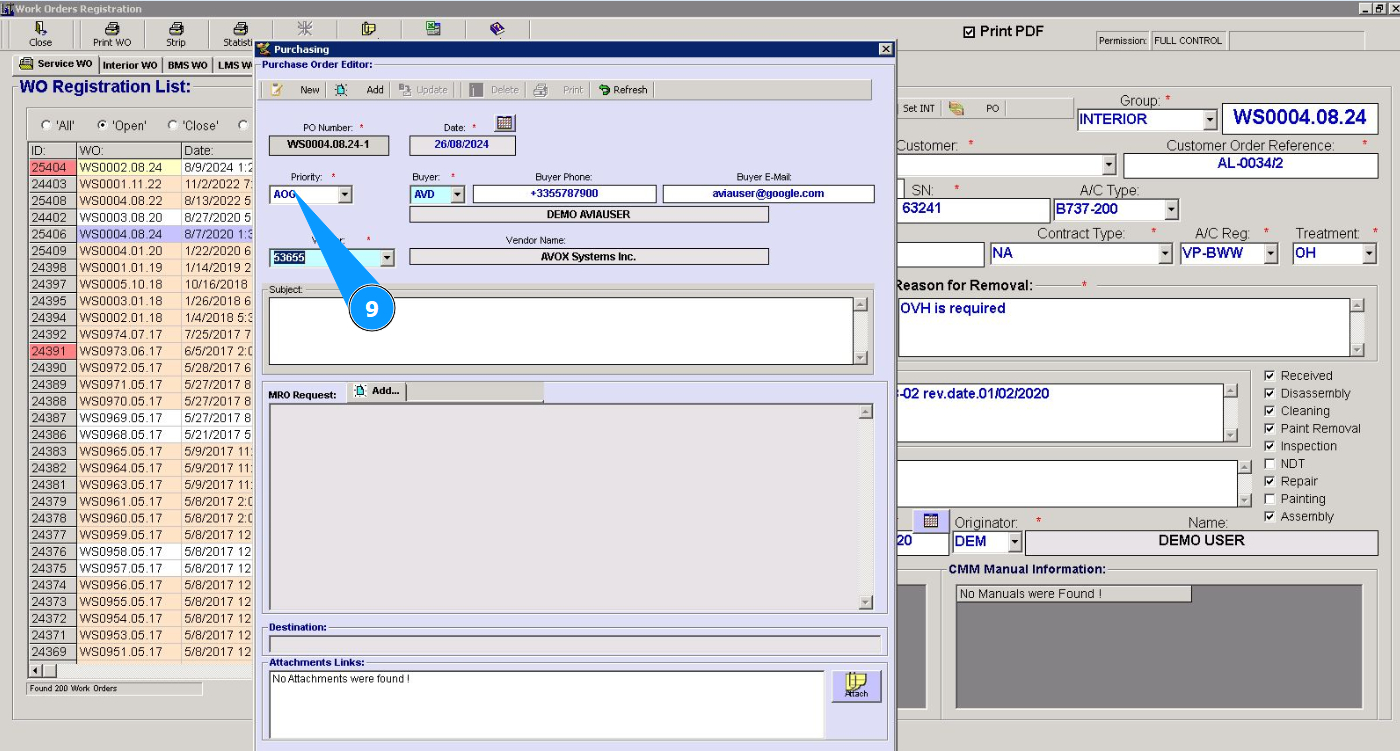Switch to the Service WO tab

pyautogui.click(x=56, y=64)
